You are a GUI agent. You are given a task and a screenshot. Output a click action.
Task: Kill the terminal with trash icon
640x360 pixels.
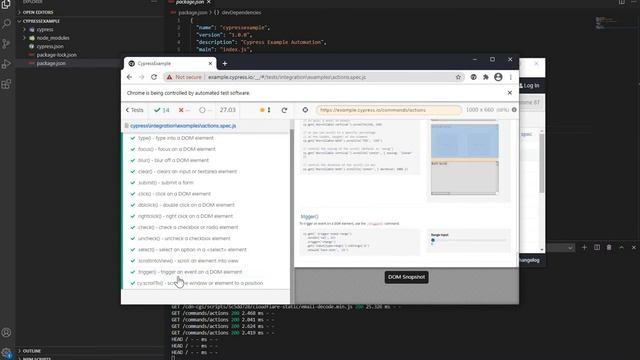pyautogui.click(x=609, y=247)
